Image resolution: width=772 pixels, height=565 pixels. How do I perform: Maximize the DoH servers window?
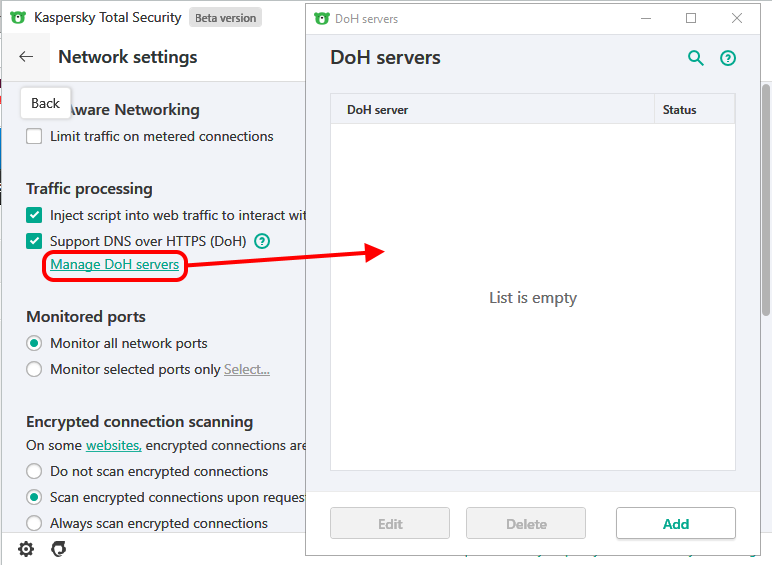(691, 19)
